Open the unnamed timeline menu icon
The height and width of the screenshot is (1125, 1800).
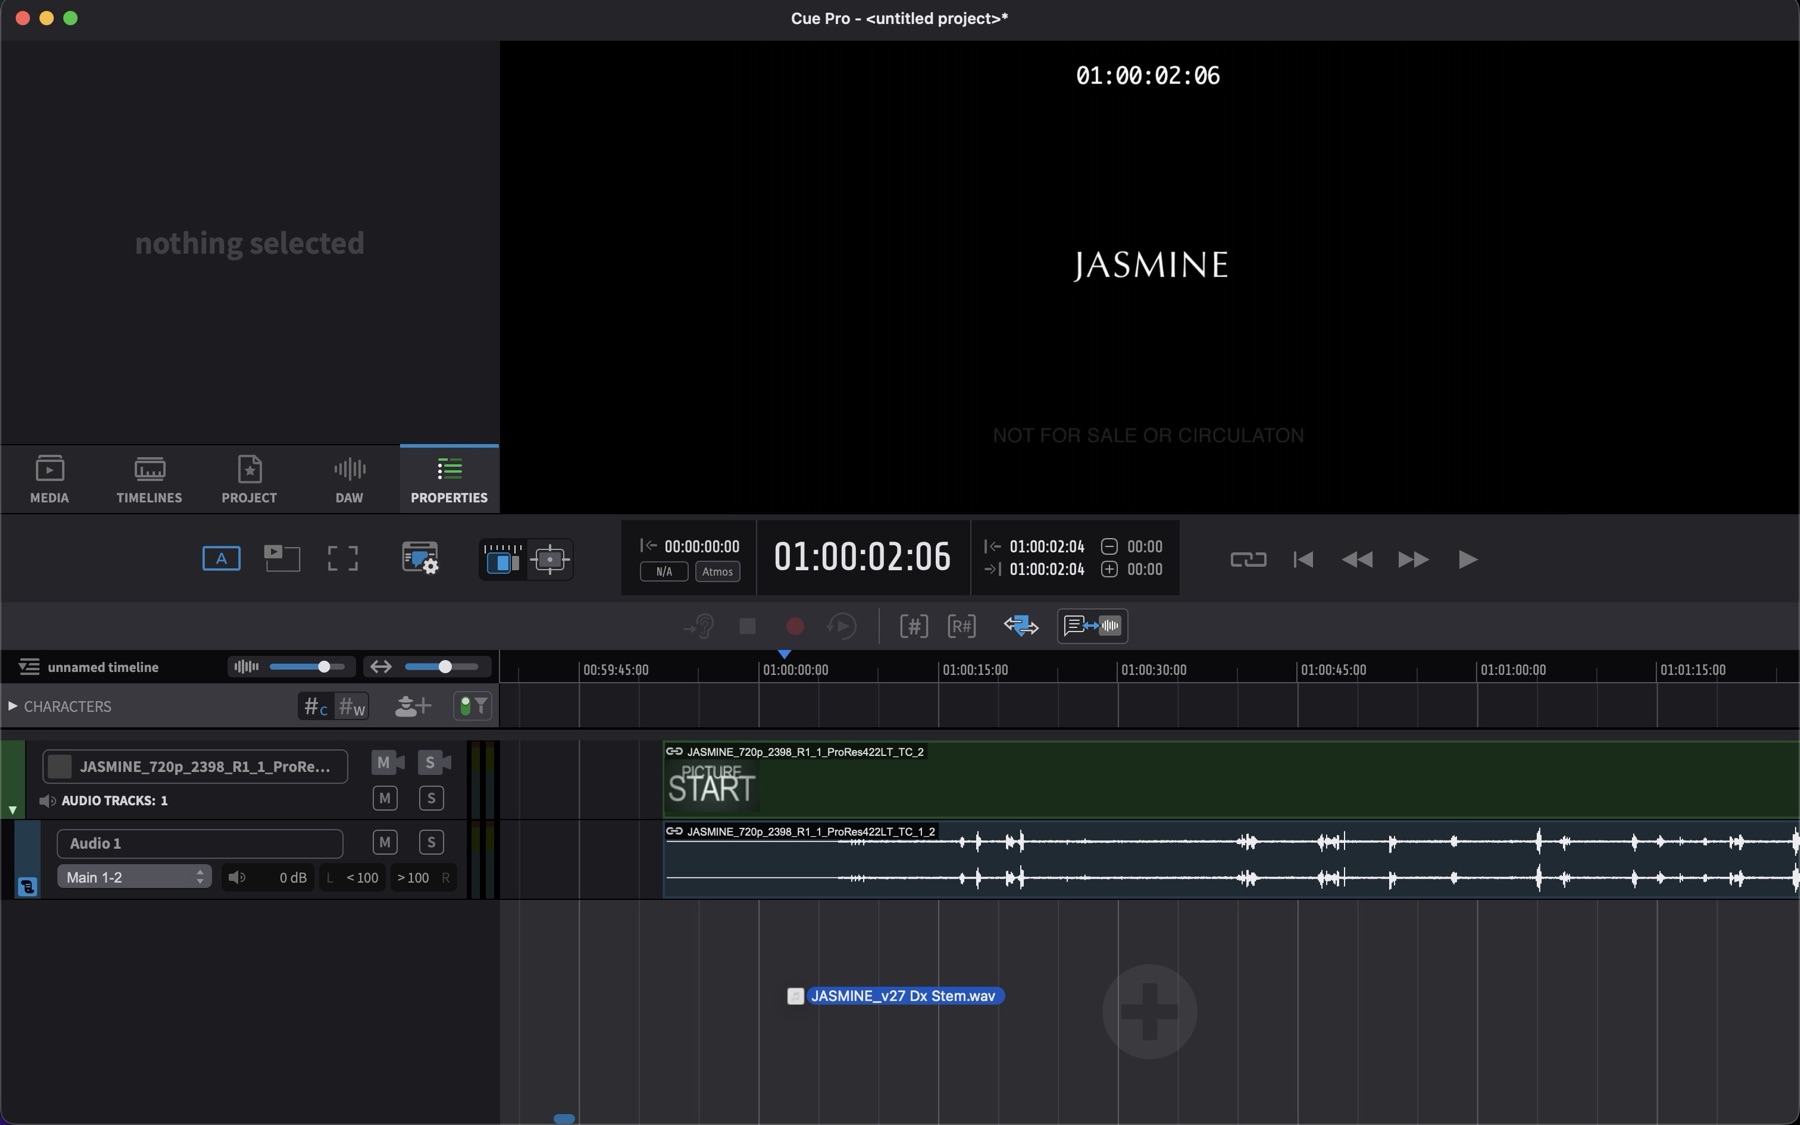tap(29, 667)
